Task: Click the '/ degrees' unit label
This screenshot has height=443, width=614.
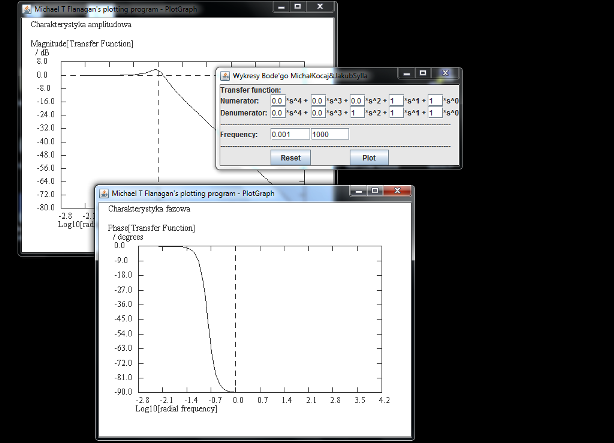Action: [128, 237]
